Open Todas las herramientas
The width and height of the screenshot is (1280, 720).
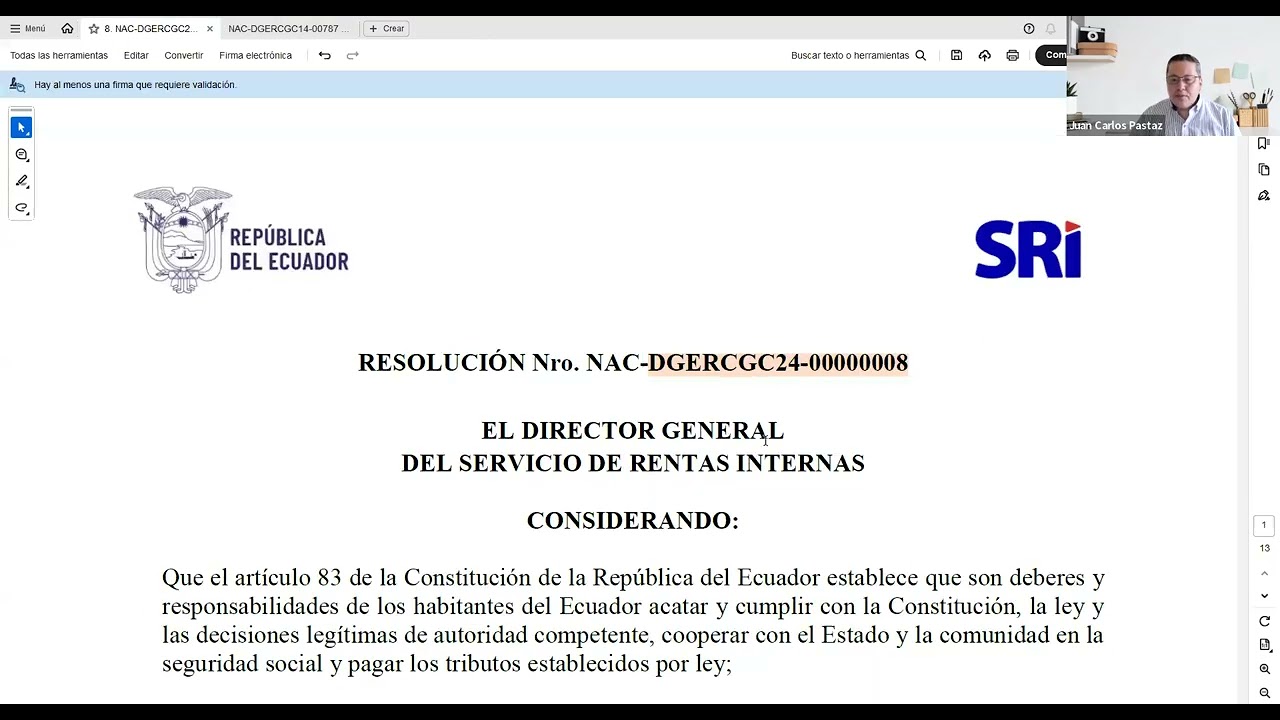[59, 56]
